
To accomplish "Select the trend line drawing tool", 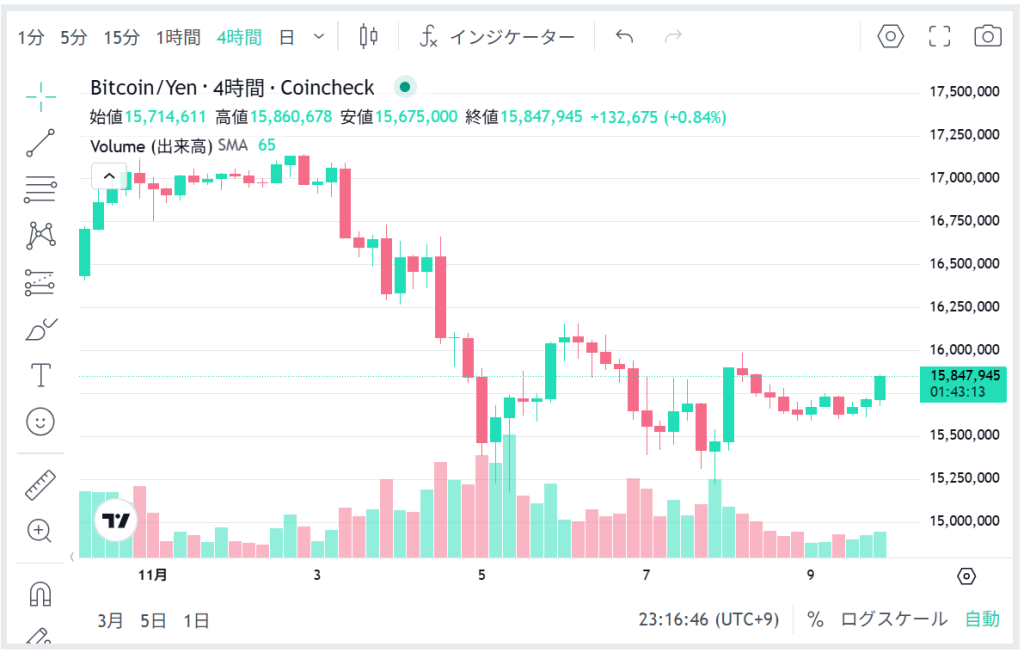I will point(41,143).
